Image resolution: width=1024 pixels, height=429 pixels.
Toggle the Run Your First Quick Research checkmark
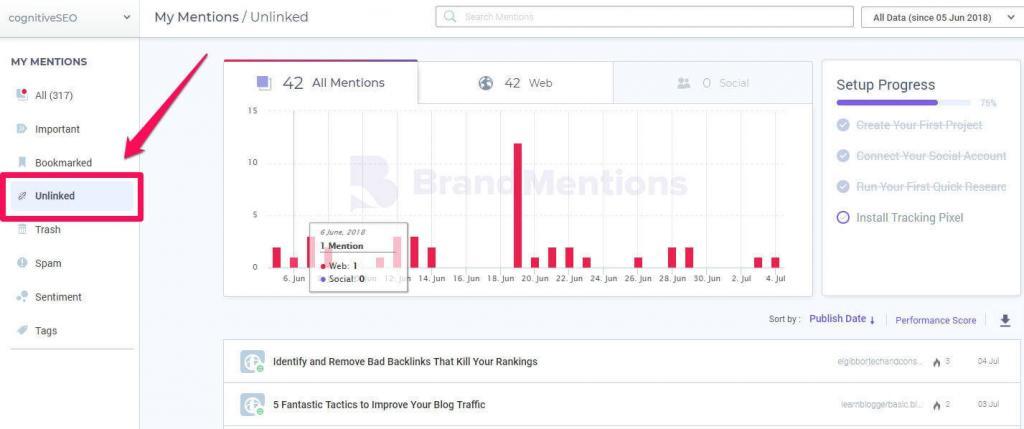pos(843,187)
